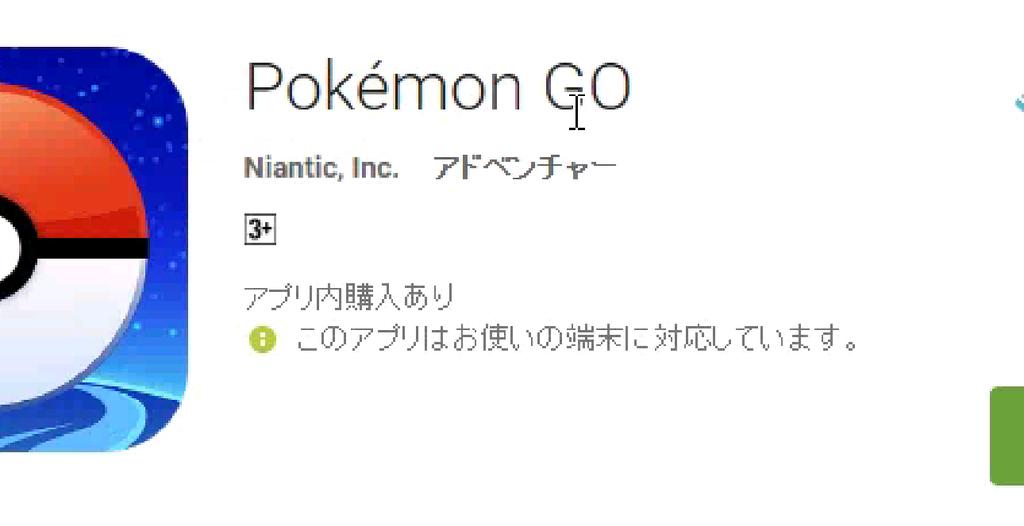Click the green install button at right edge

tap(1007, 436)
